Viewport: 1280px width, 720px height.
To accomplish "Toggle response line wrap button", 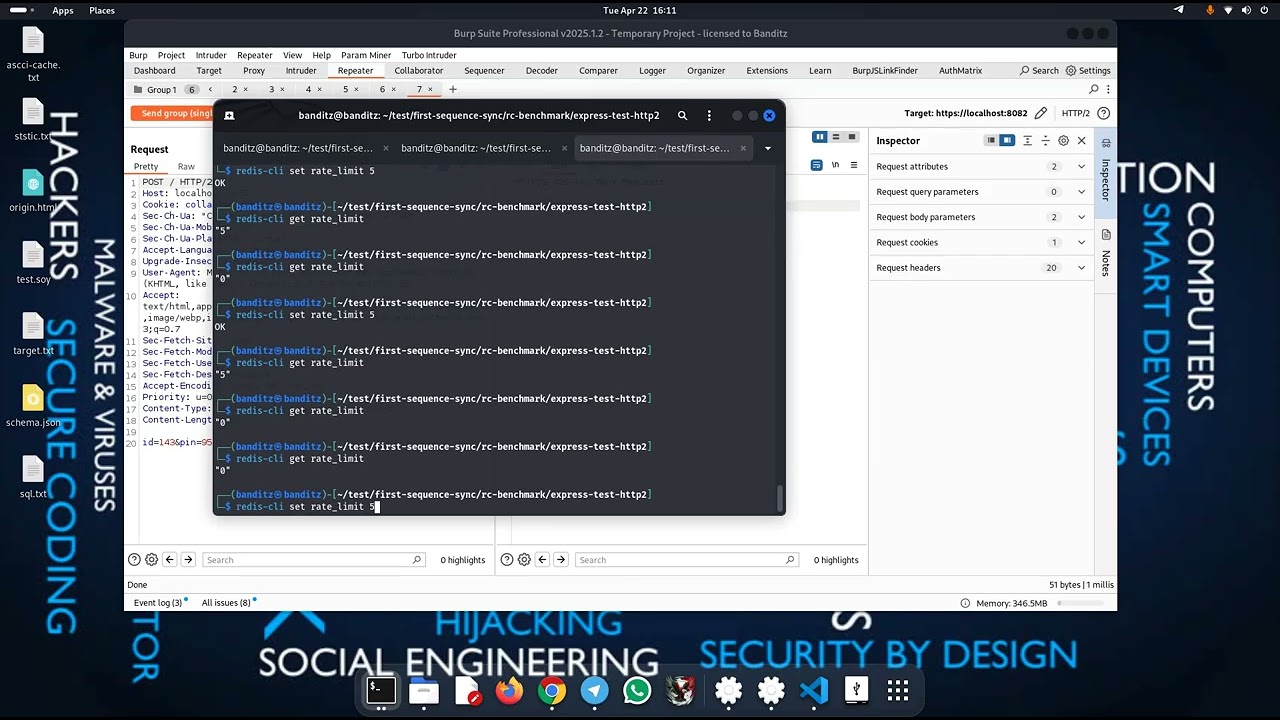I will (x=817, y=165).
